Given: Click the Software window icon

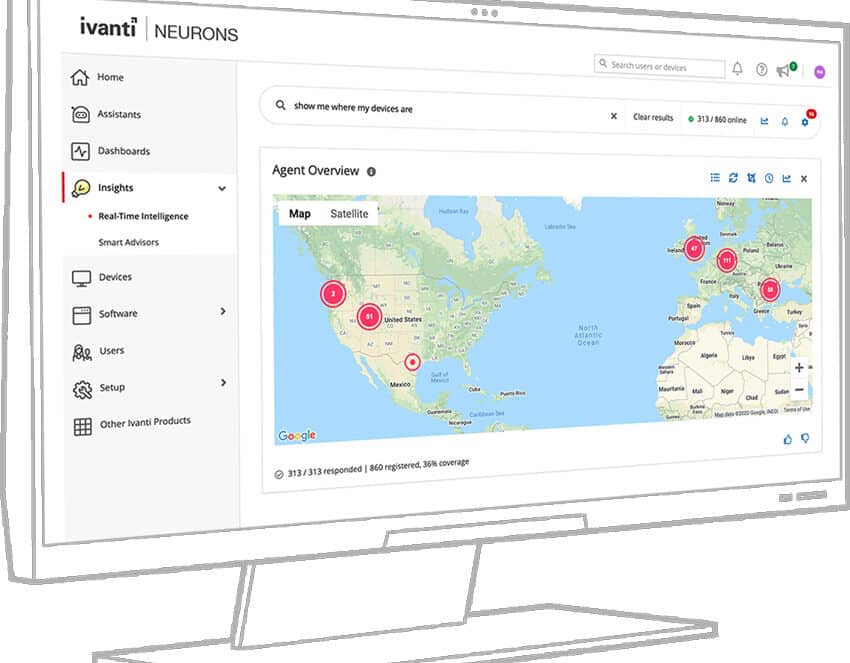Looking at the screenshot, I should point(81,315).
